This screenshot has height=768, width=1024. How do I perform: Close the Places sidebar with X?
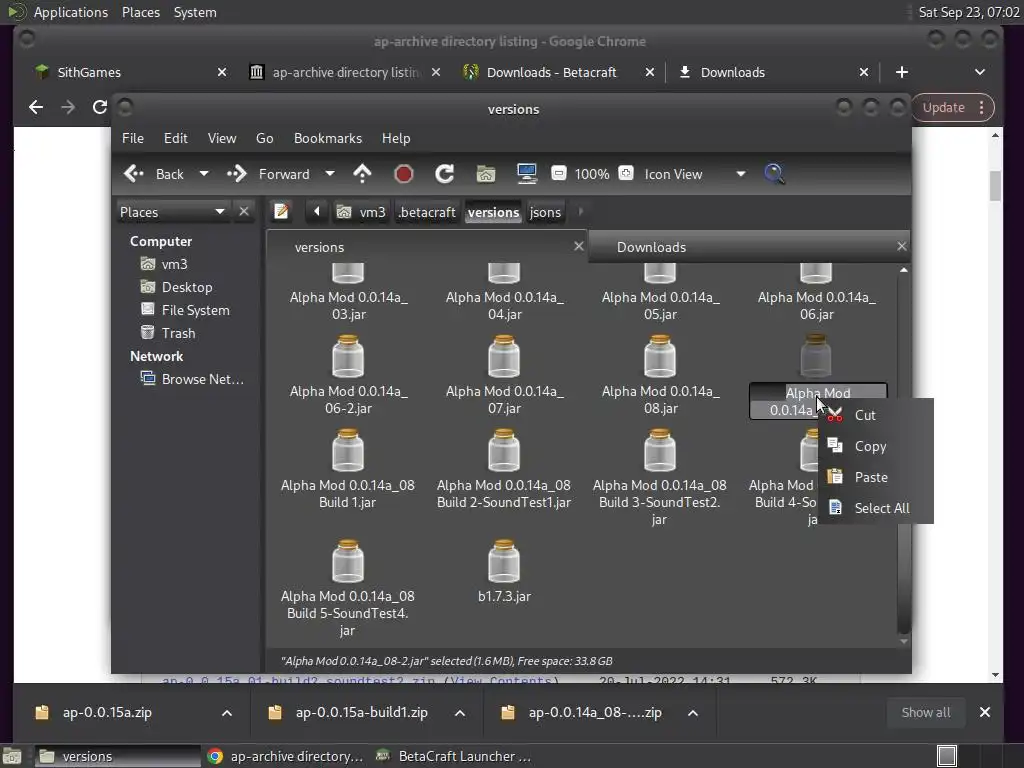coord(244,212)
